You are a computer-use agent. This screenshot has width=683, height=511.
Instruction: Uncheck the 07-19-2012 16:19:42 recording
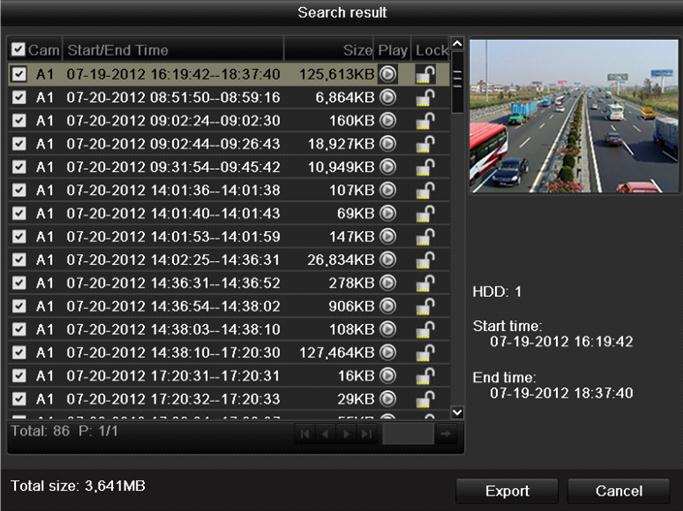click(x=19, y=74)
